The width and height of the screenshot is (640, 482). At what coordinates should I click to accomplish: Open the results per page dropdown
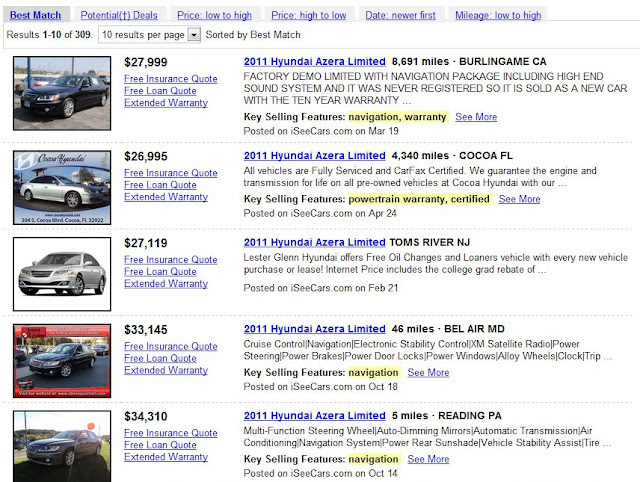point(149,35)
